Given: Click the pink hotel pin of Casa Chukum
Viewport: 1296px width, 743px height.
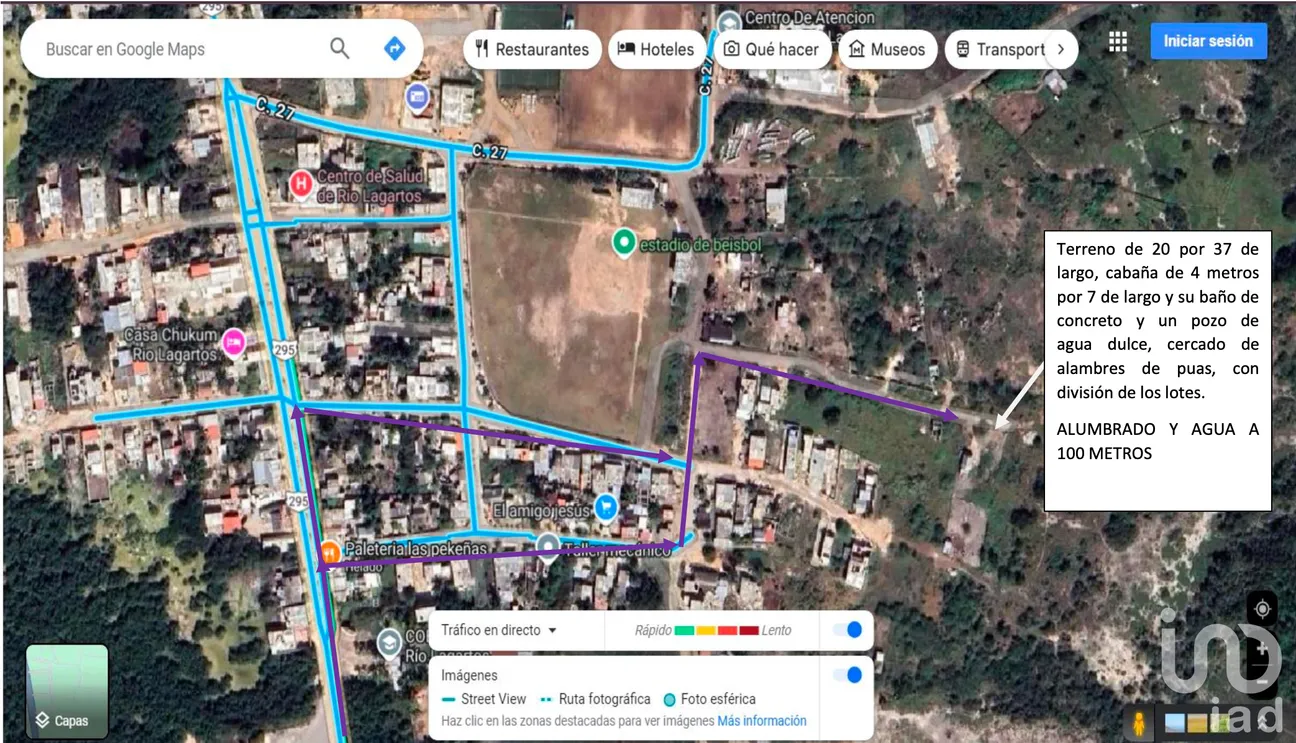Looking at the screenshot, I should point(234,342).
